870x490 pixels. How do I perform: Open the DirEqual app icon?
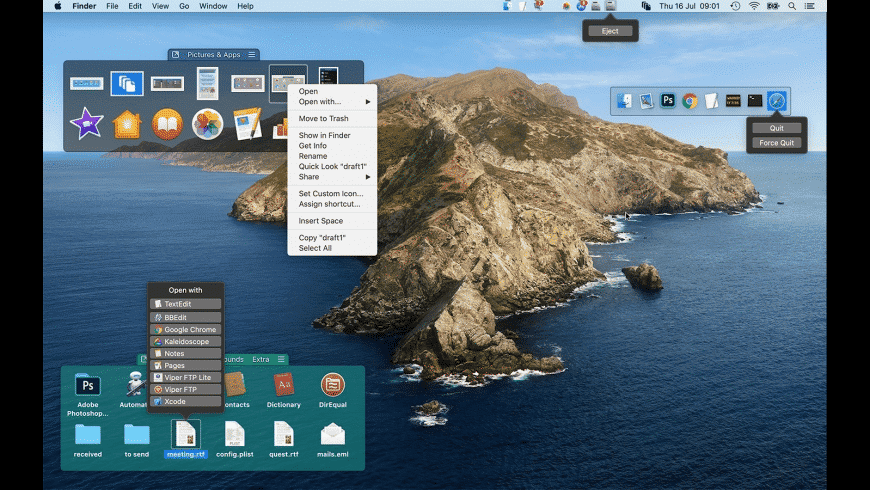pos(333,385)
